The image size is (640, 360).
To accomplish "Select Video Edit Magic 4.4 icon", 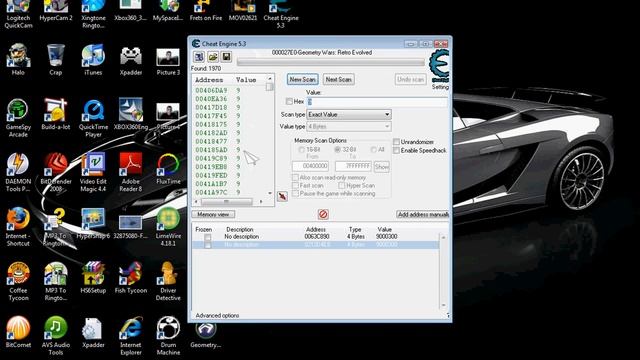I will 93,173.
